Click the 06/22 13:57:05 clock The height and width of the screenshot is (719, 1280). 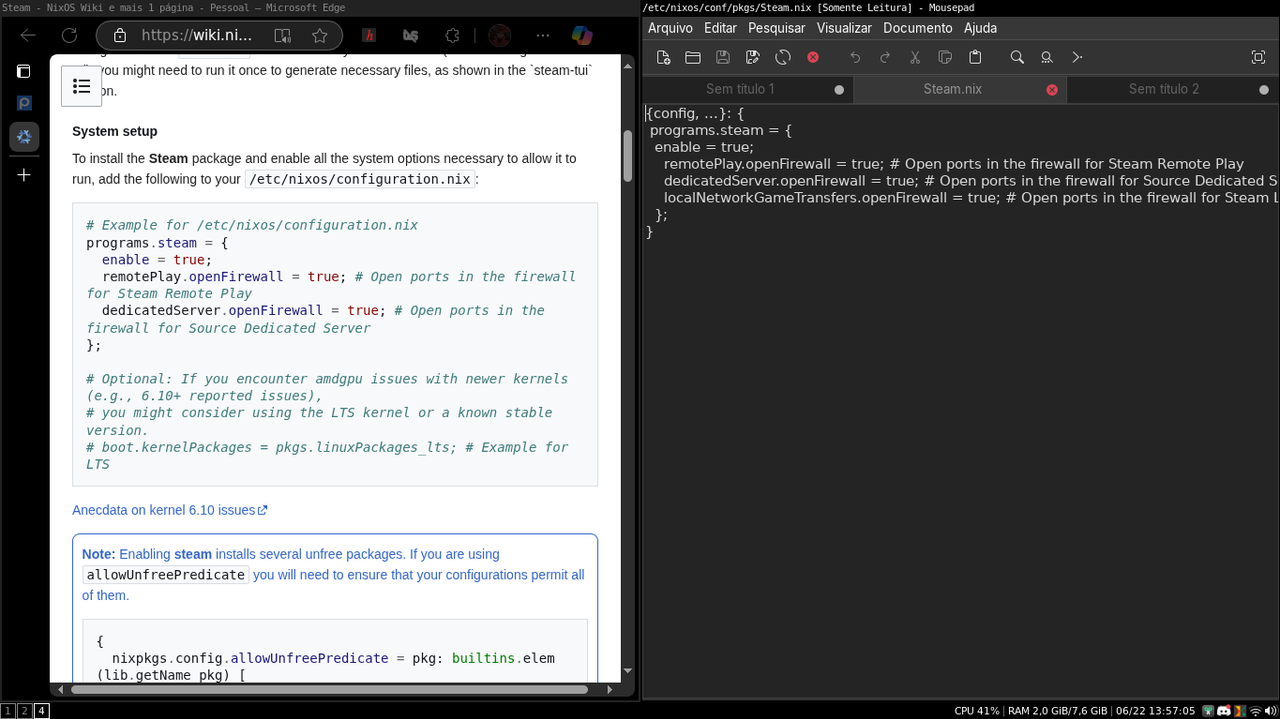click(1155, 711)
